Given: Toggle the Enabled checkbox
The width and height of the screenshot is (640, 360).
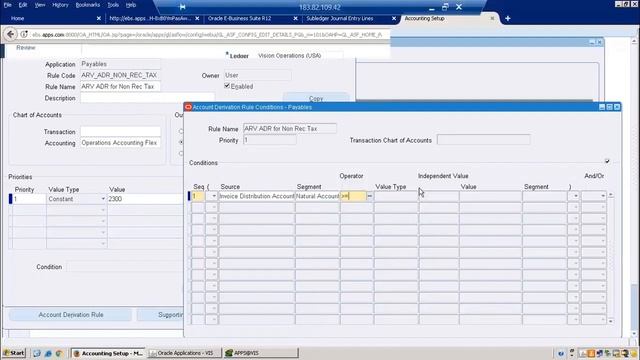Looking at the screenshot, I should tap(227, 86).
